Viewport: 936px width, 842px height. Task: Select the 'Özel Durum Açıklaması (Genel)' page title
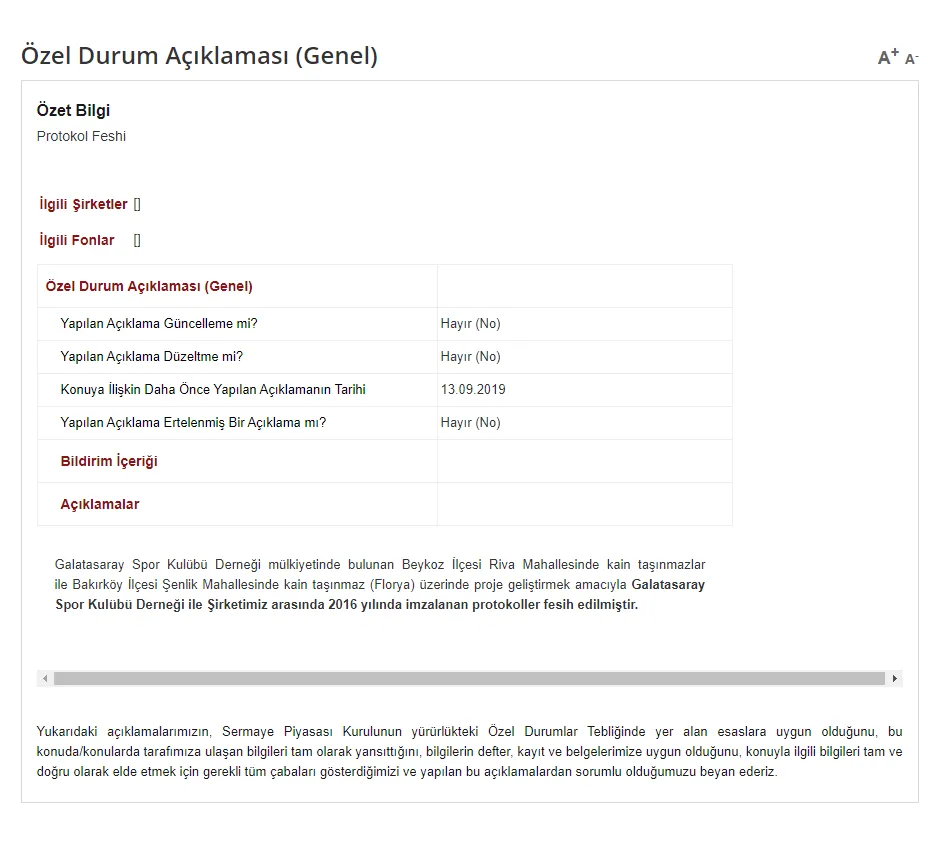pos(199,55)
